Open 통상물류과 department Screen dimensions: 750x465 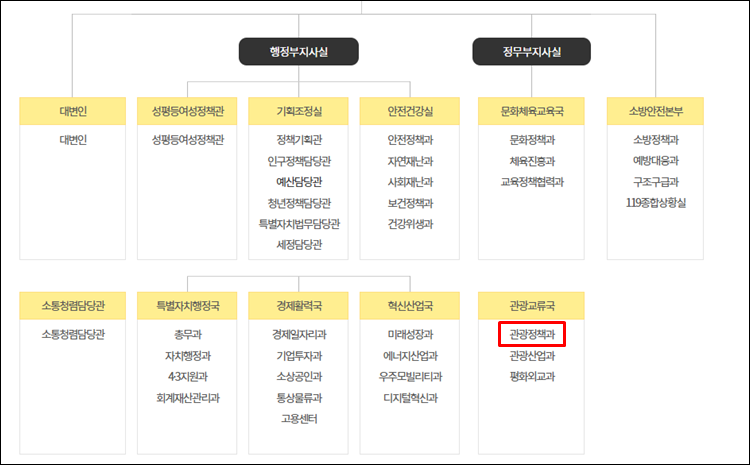point(299,398)
